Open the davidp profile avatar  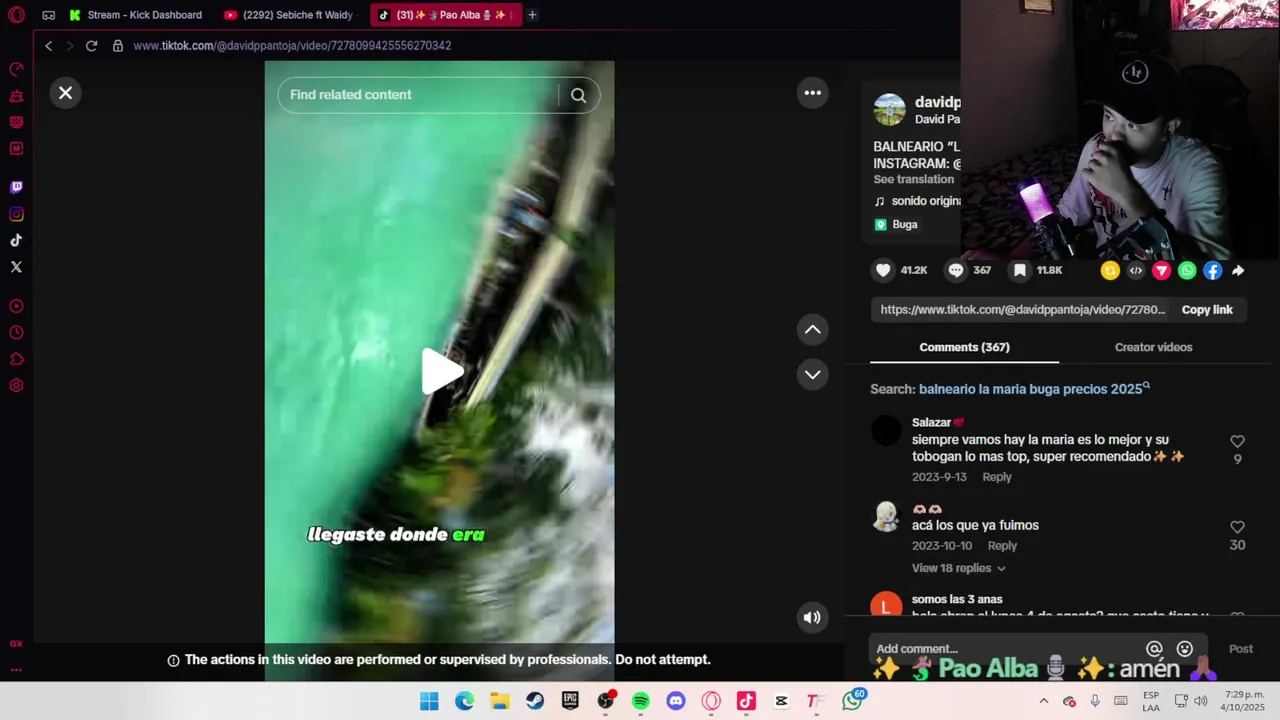[x=889, y=110]
